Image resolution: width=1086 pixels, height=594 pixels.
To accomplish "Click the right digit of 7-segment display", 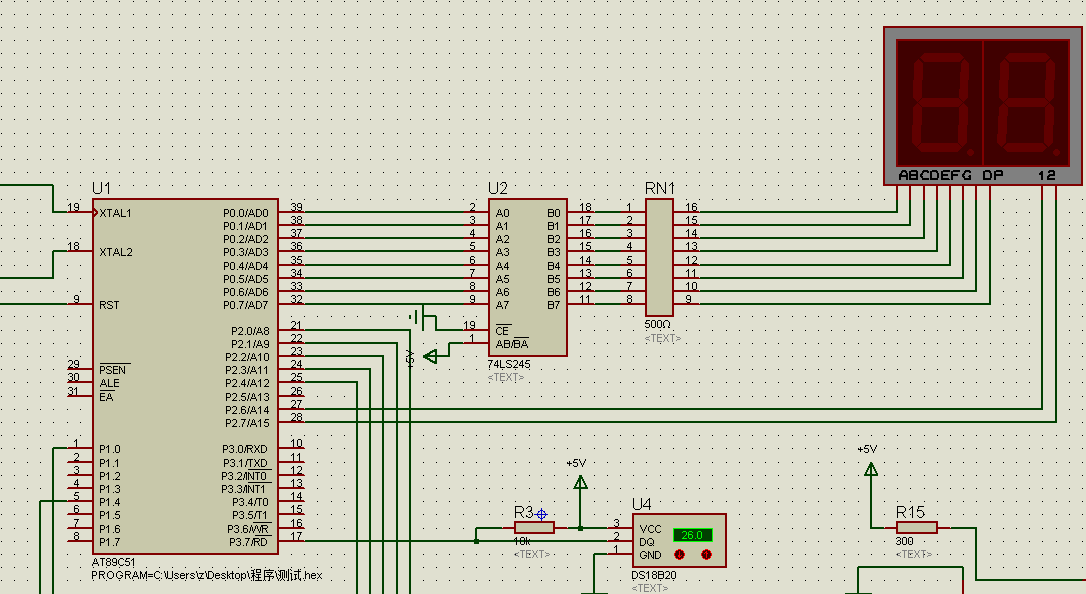I will (x=1026, y=102).
